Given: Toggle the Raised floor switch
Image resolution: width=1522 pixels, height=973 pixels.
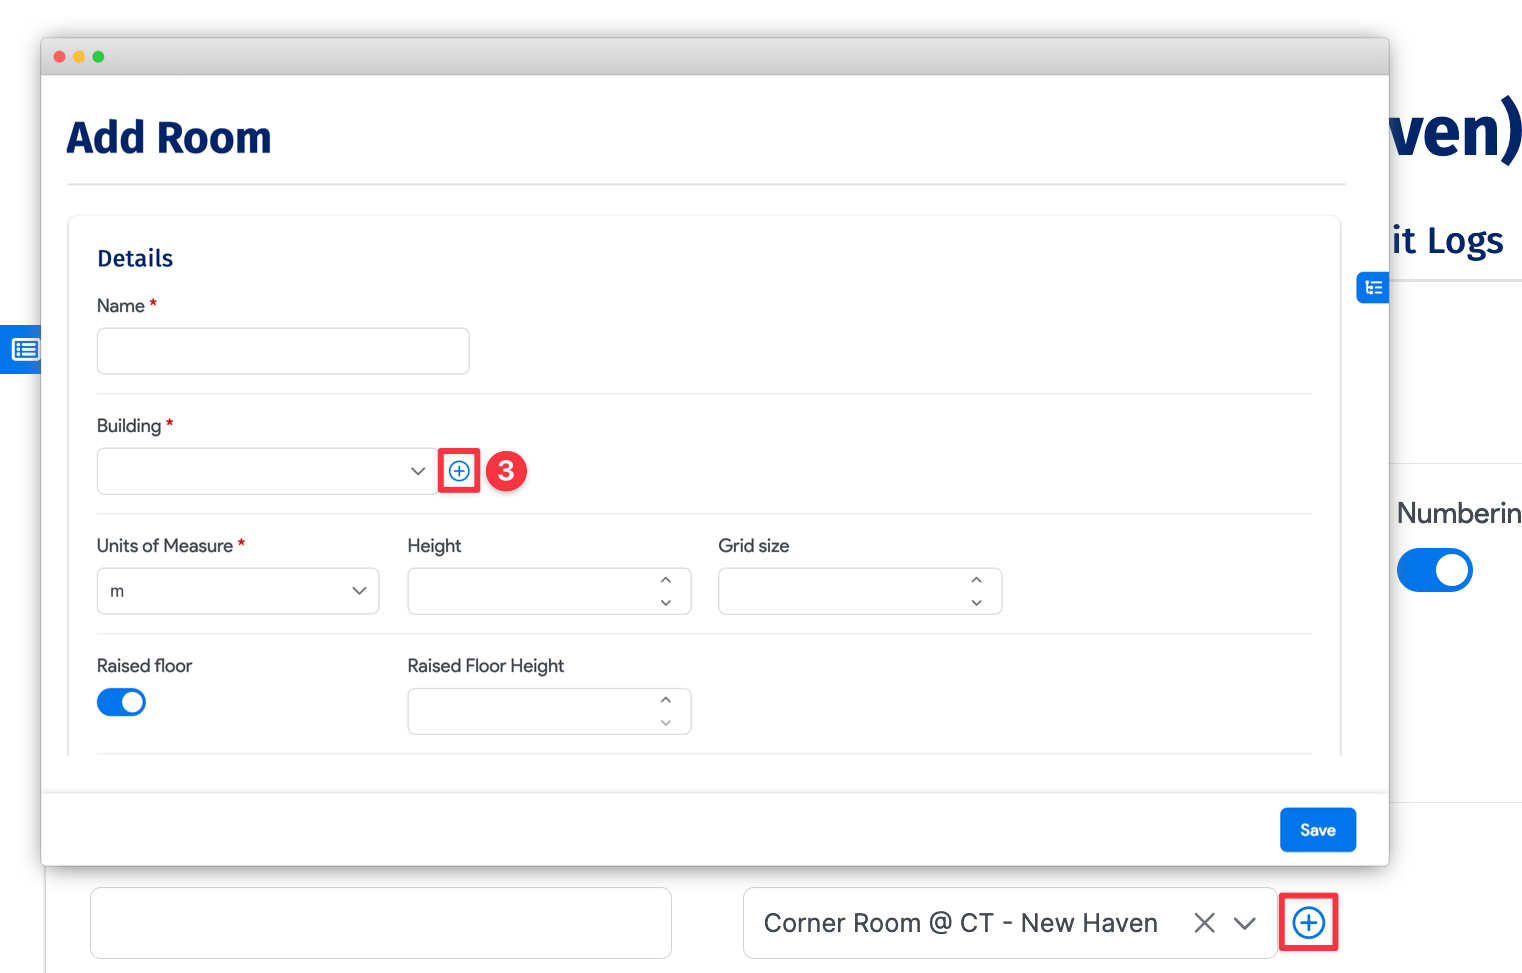Looking at the screenshot, I should point(121,702).
